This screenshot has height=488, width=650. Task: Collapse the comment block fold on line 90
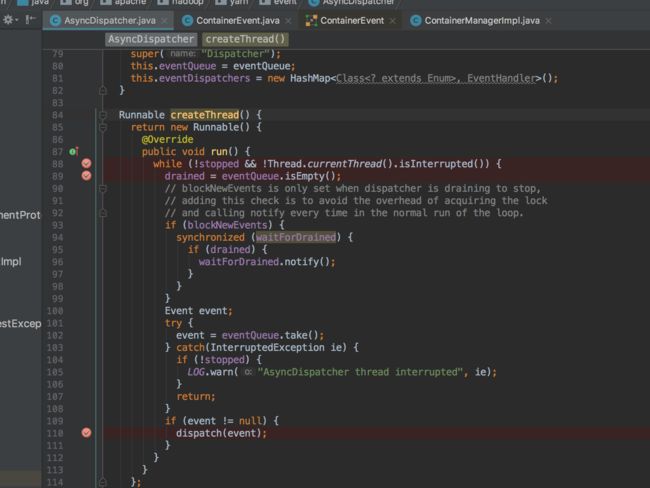103,189
